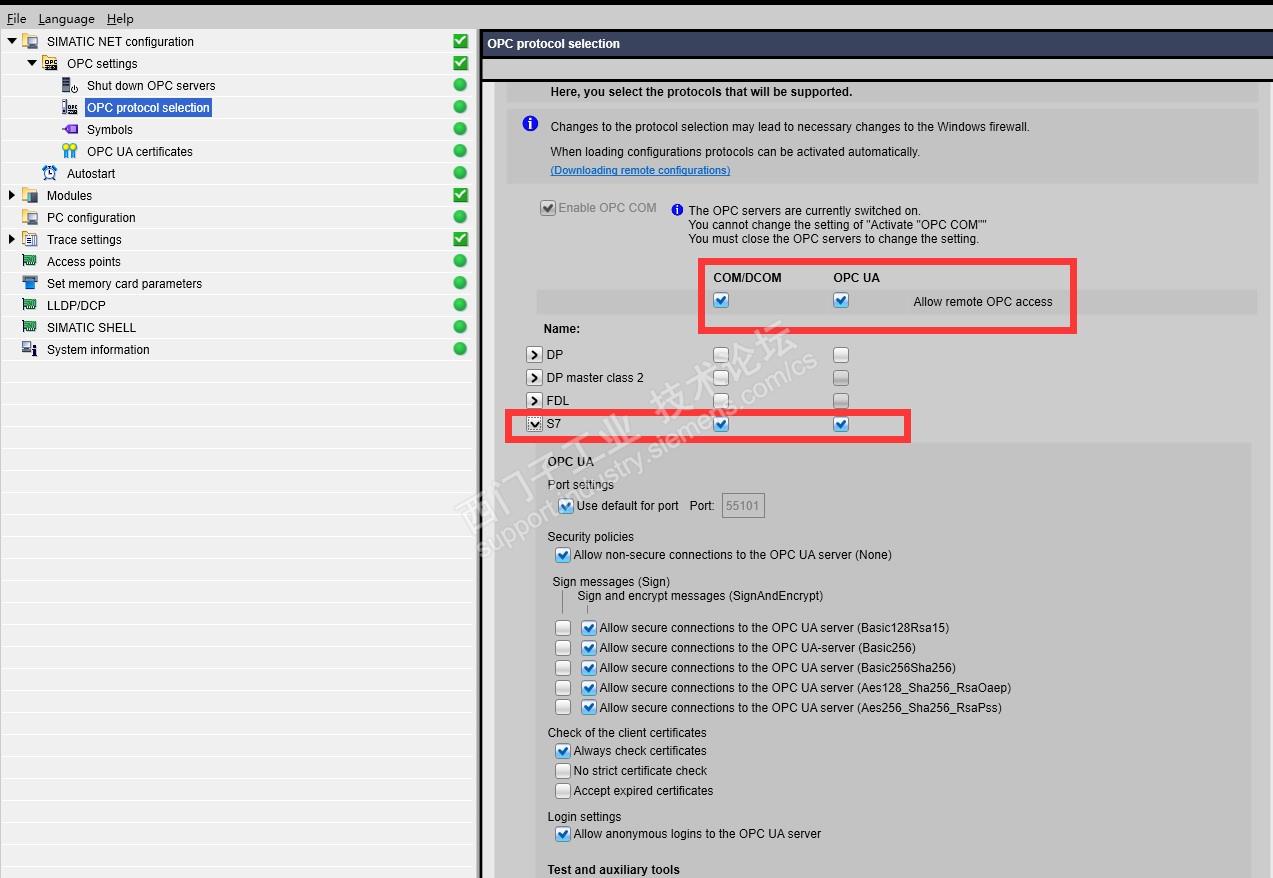1273x878 pixels.
Task: Click the LLDP/DCP icon
Action: click(x=30, y=305)
